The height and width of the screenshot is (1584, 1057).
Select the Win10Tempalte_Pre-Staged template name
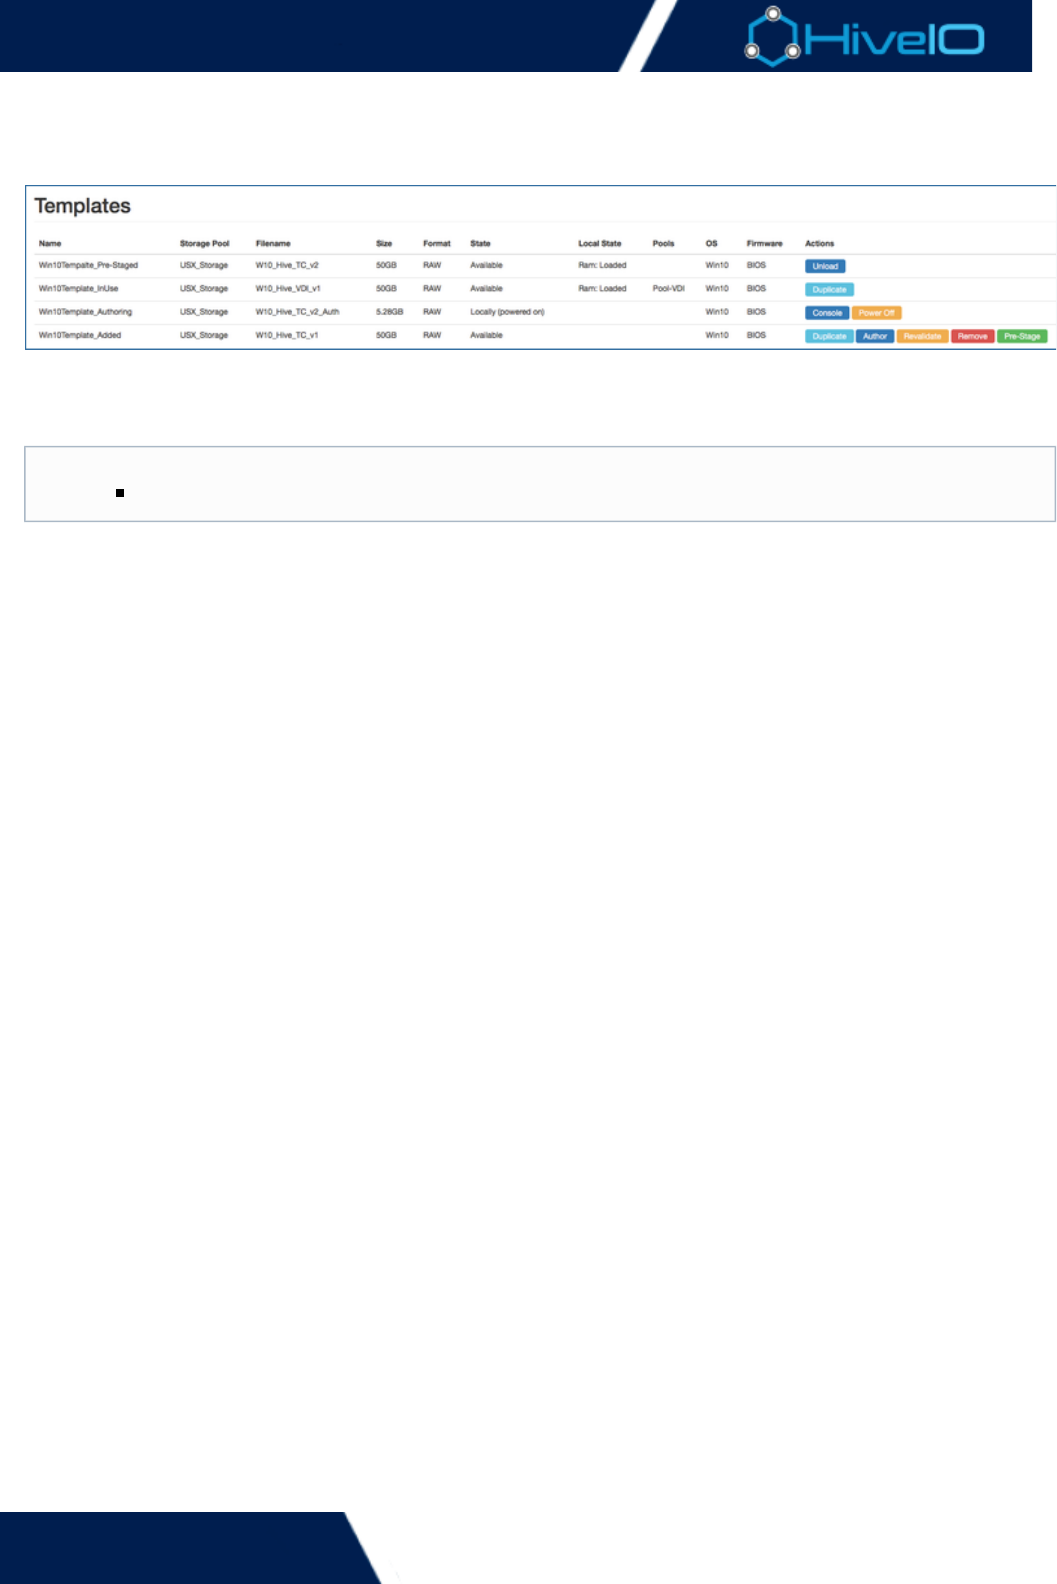tap(88, 265)
